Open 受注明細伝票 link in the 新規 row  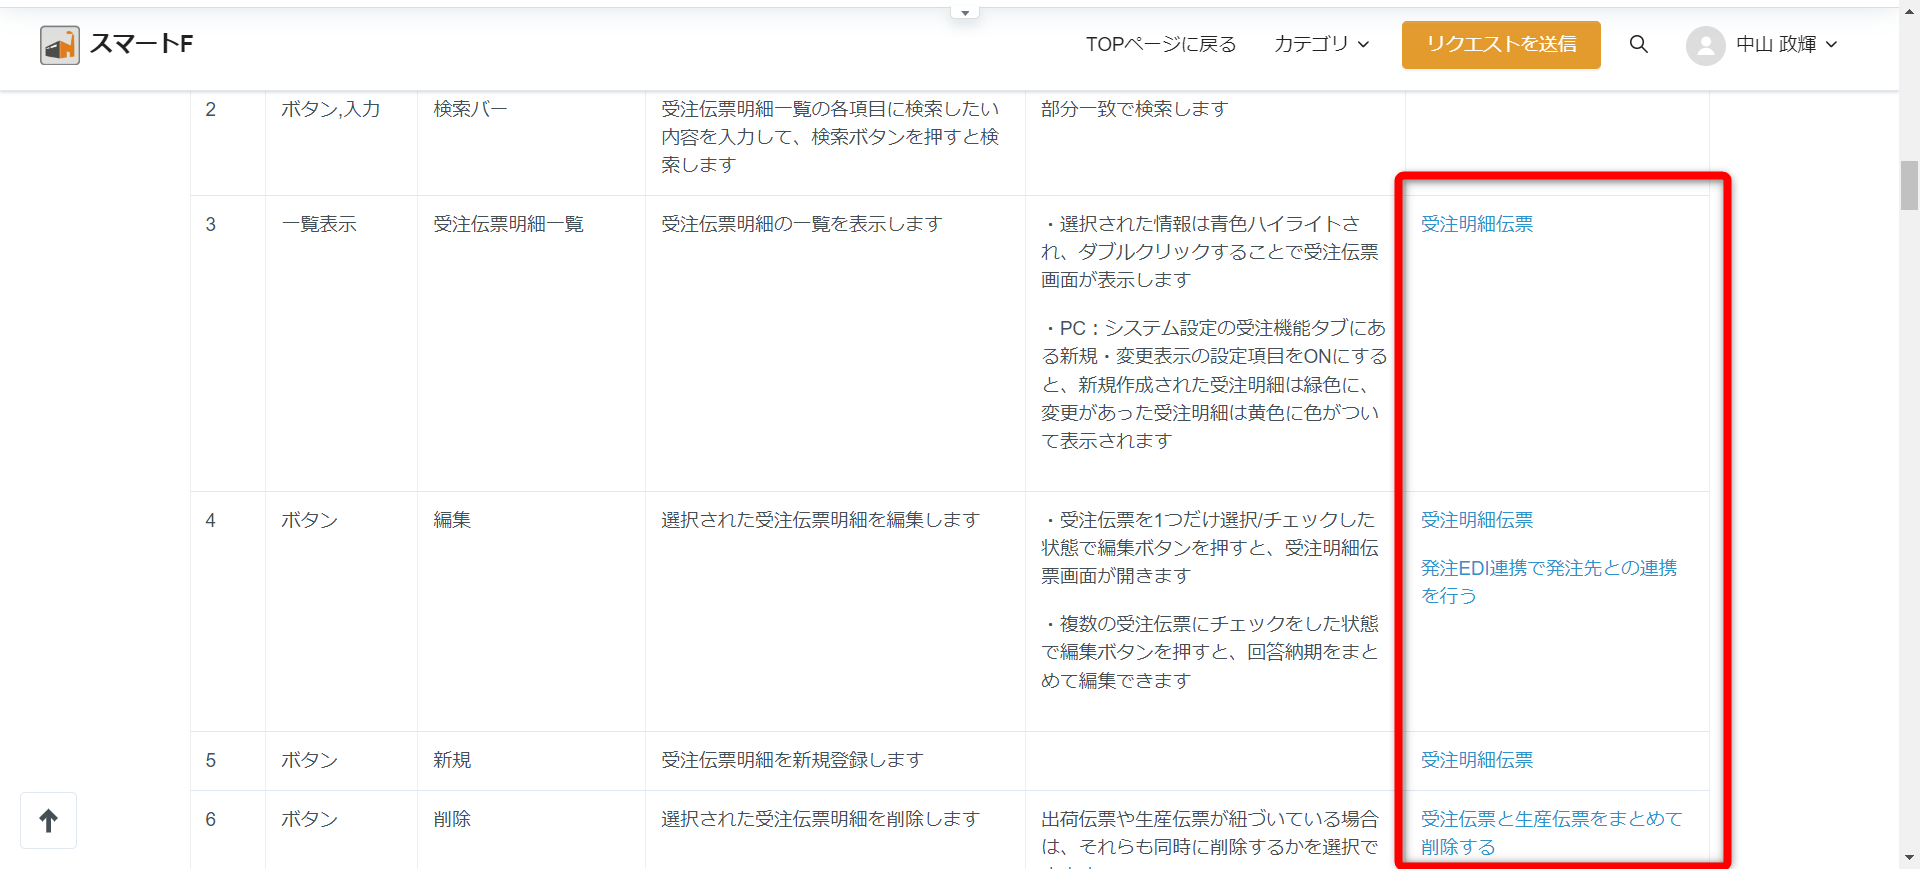(1476, 760)
